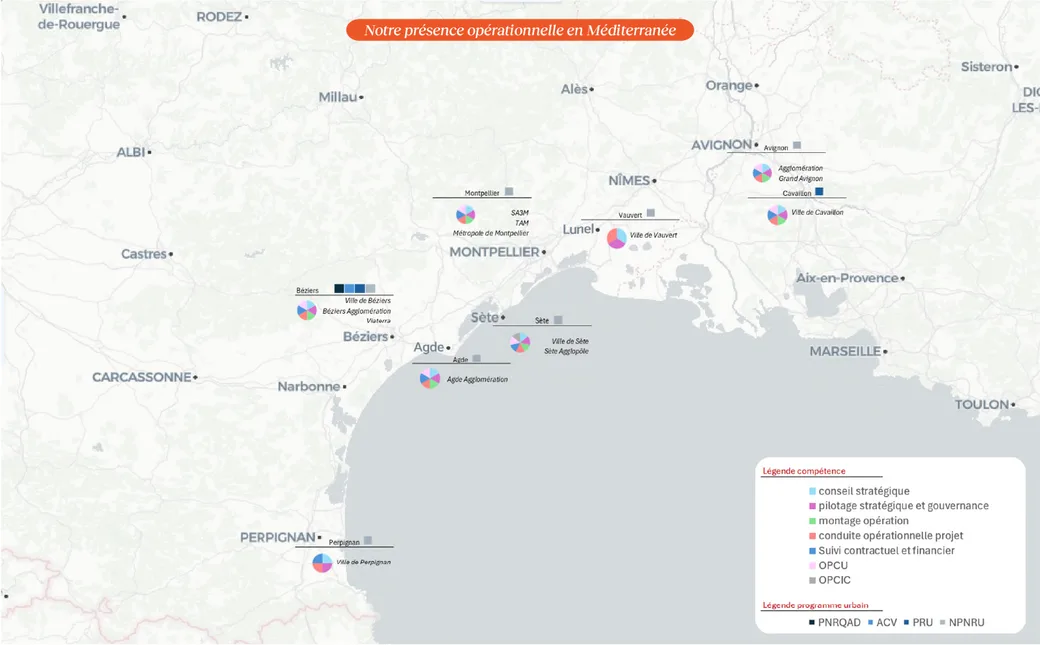The image size is (1040, 645).
Task: Click the light blue ACV square at Béziers
Action: click(350, 289)
